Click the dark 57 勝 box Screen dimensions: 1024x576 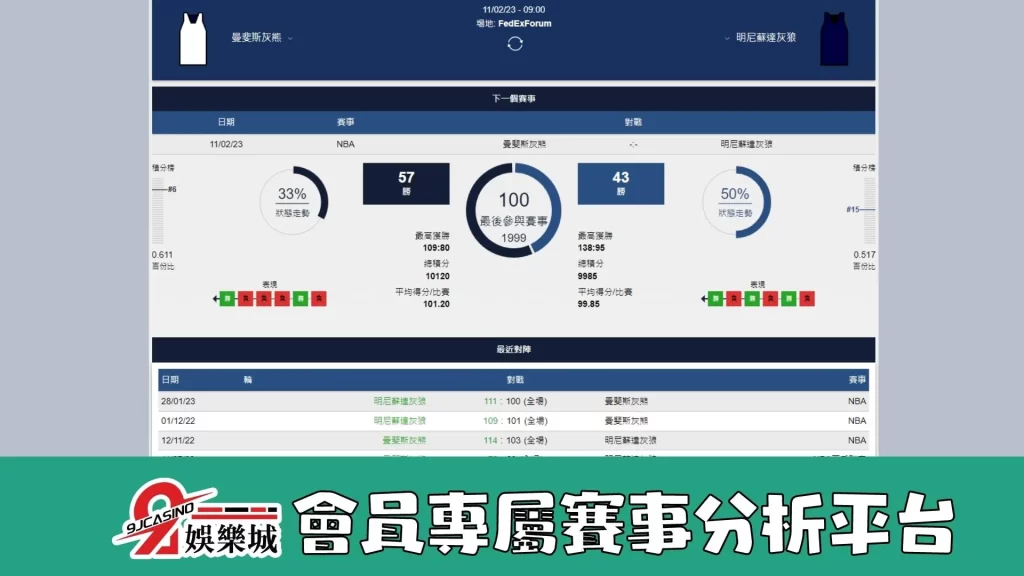coord(406,184)
